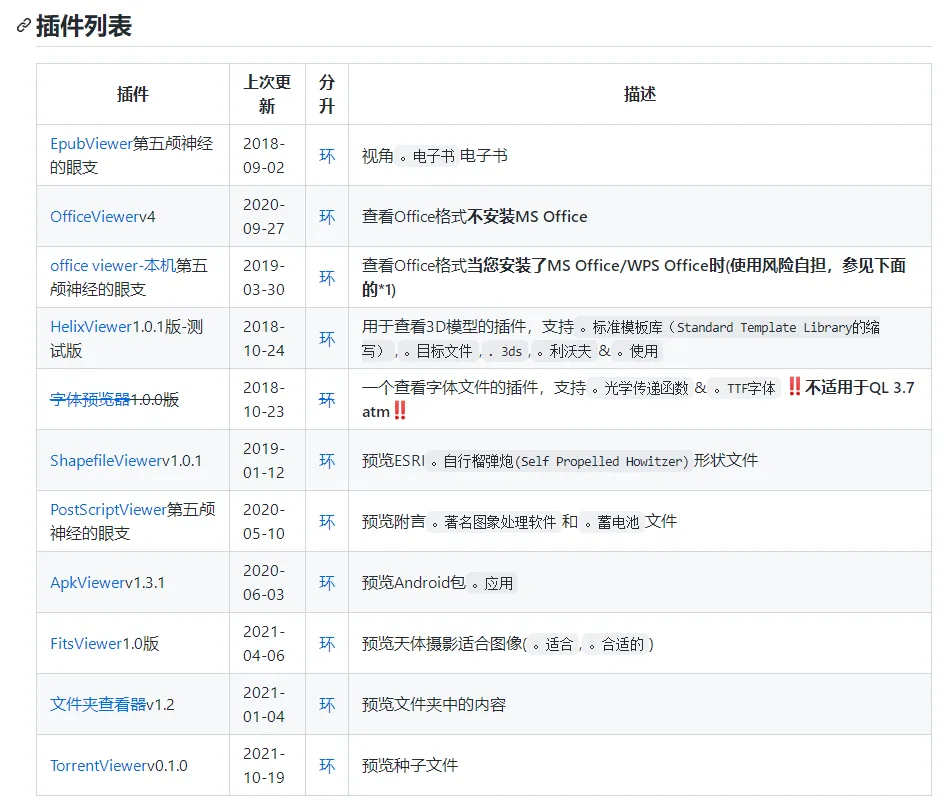
Task: Click the date 2020-06-03
Action: [264, 583]
